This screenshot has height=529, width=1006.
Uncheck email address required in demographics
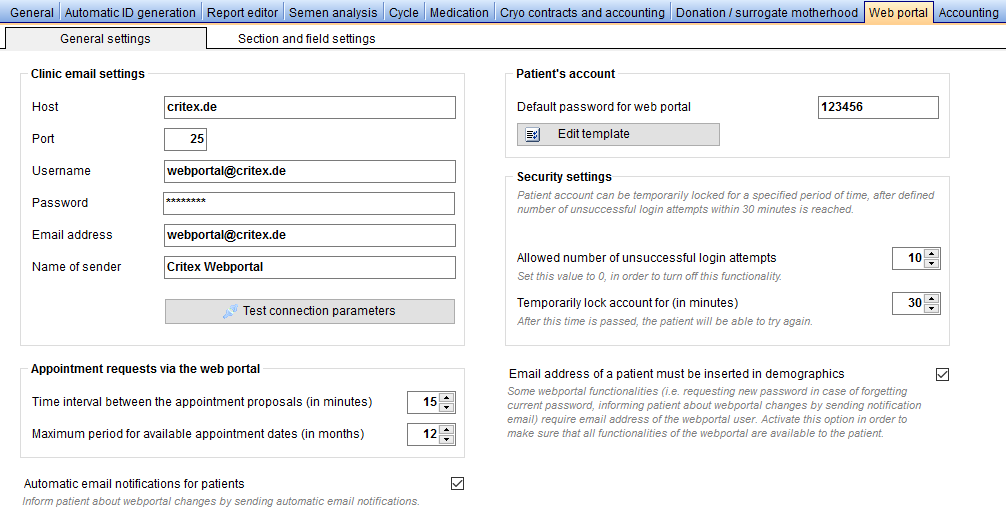(942, 374)
